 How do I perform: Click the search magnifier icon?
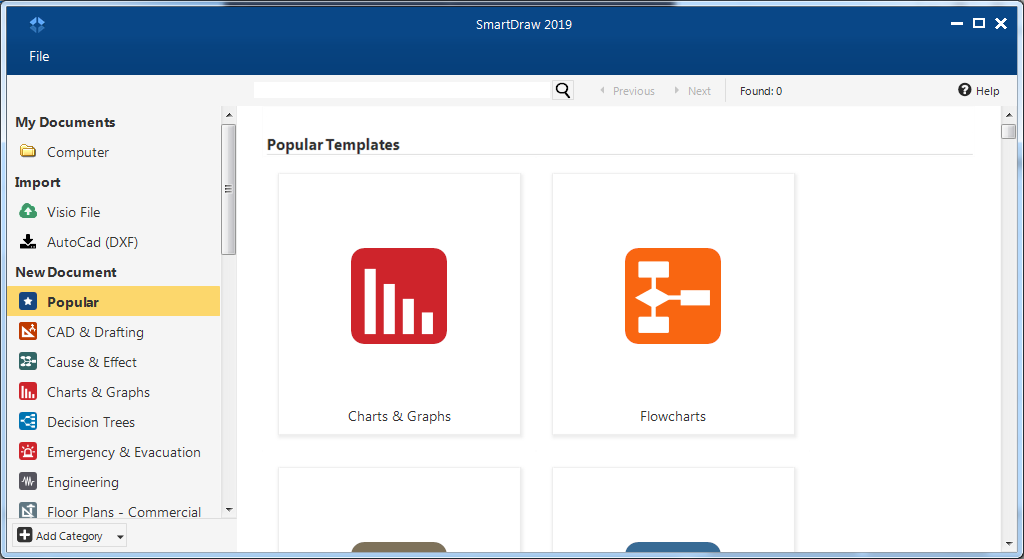point(562,90)
